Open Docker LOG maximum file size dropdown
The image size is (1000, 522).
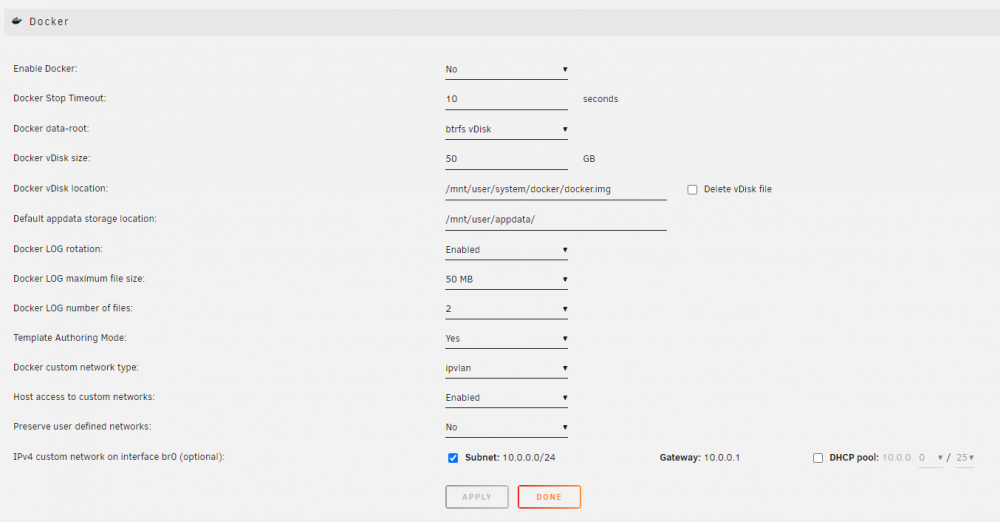[506, 280]
